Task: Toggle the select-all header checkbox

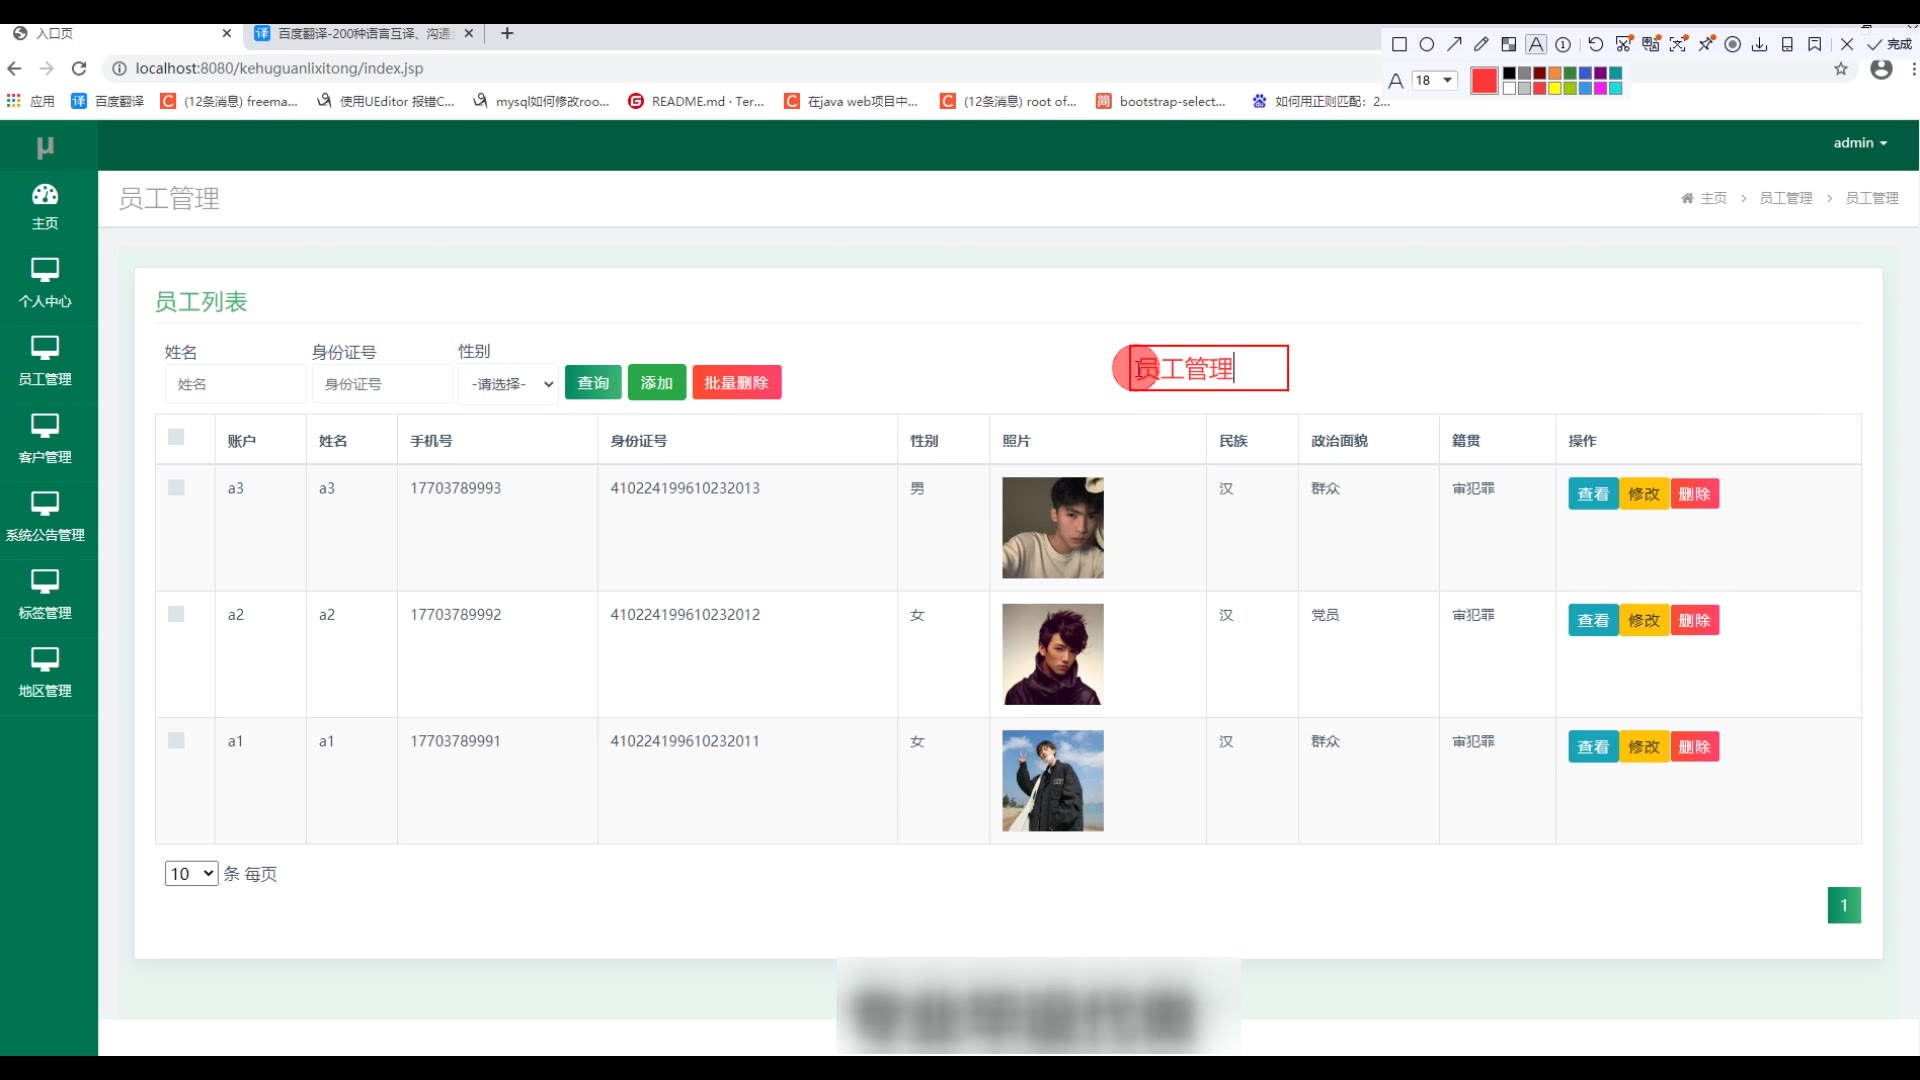Action: (x=176, y=437)
